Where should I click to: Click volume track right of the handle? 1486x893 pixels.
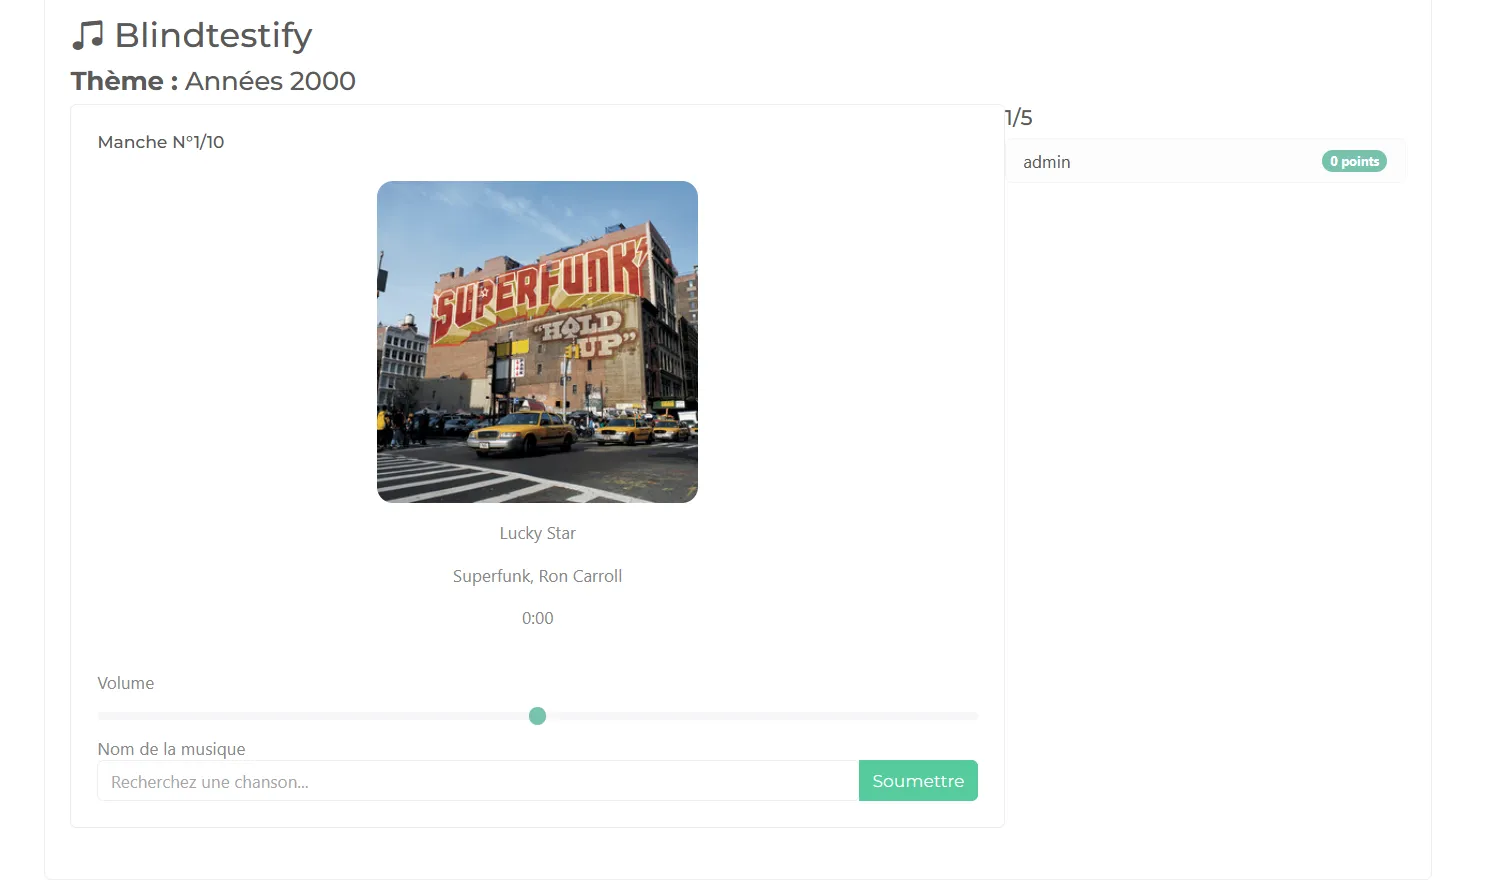tap(760, 716)
